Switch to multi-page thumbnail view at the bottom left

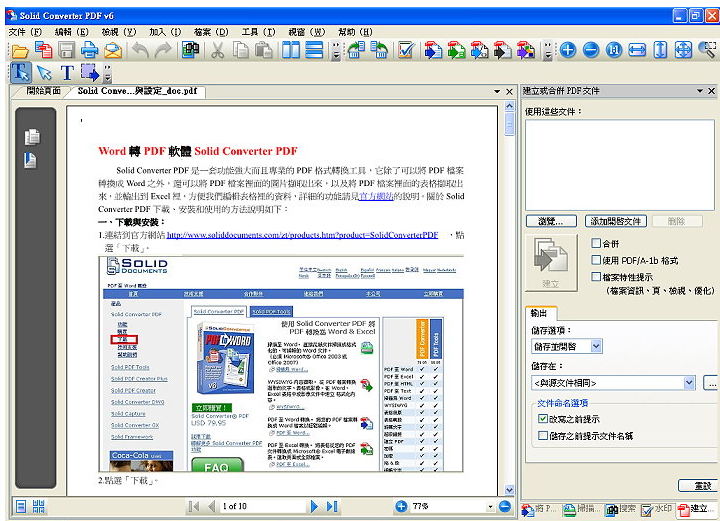coord(39,506)
